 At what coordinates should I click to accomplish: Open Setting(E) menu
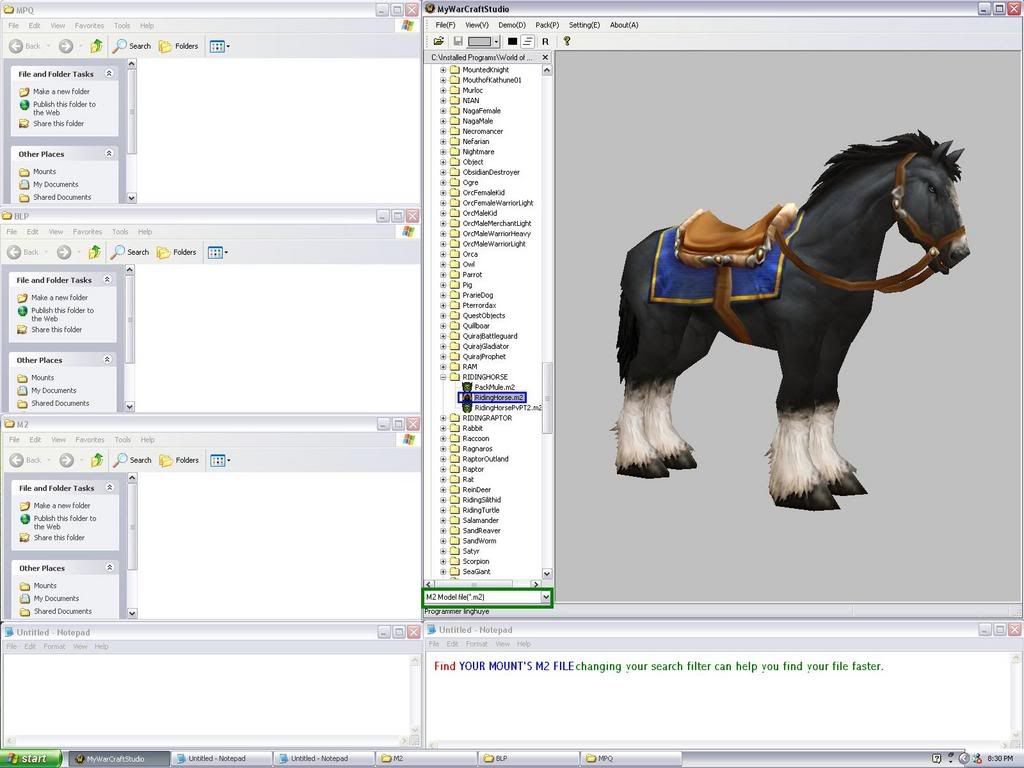[584, 25]
